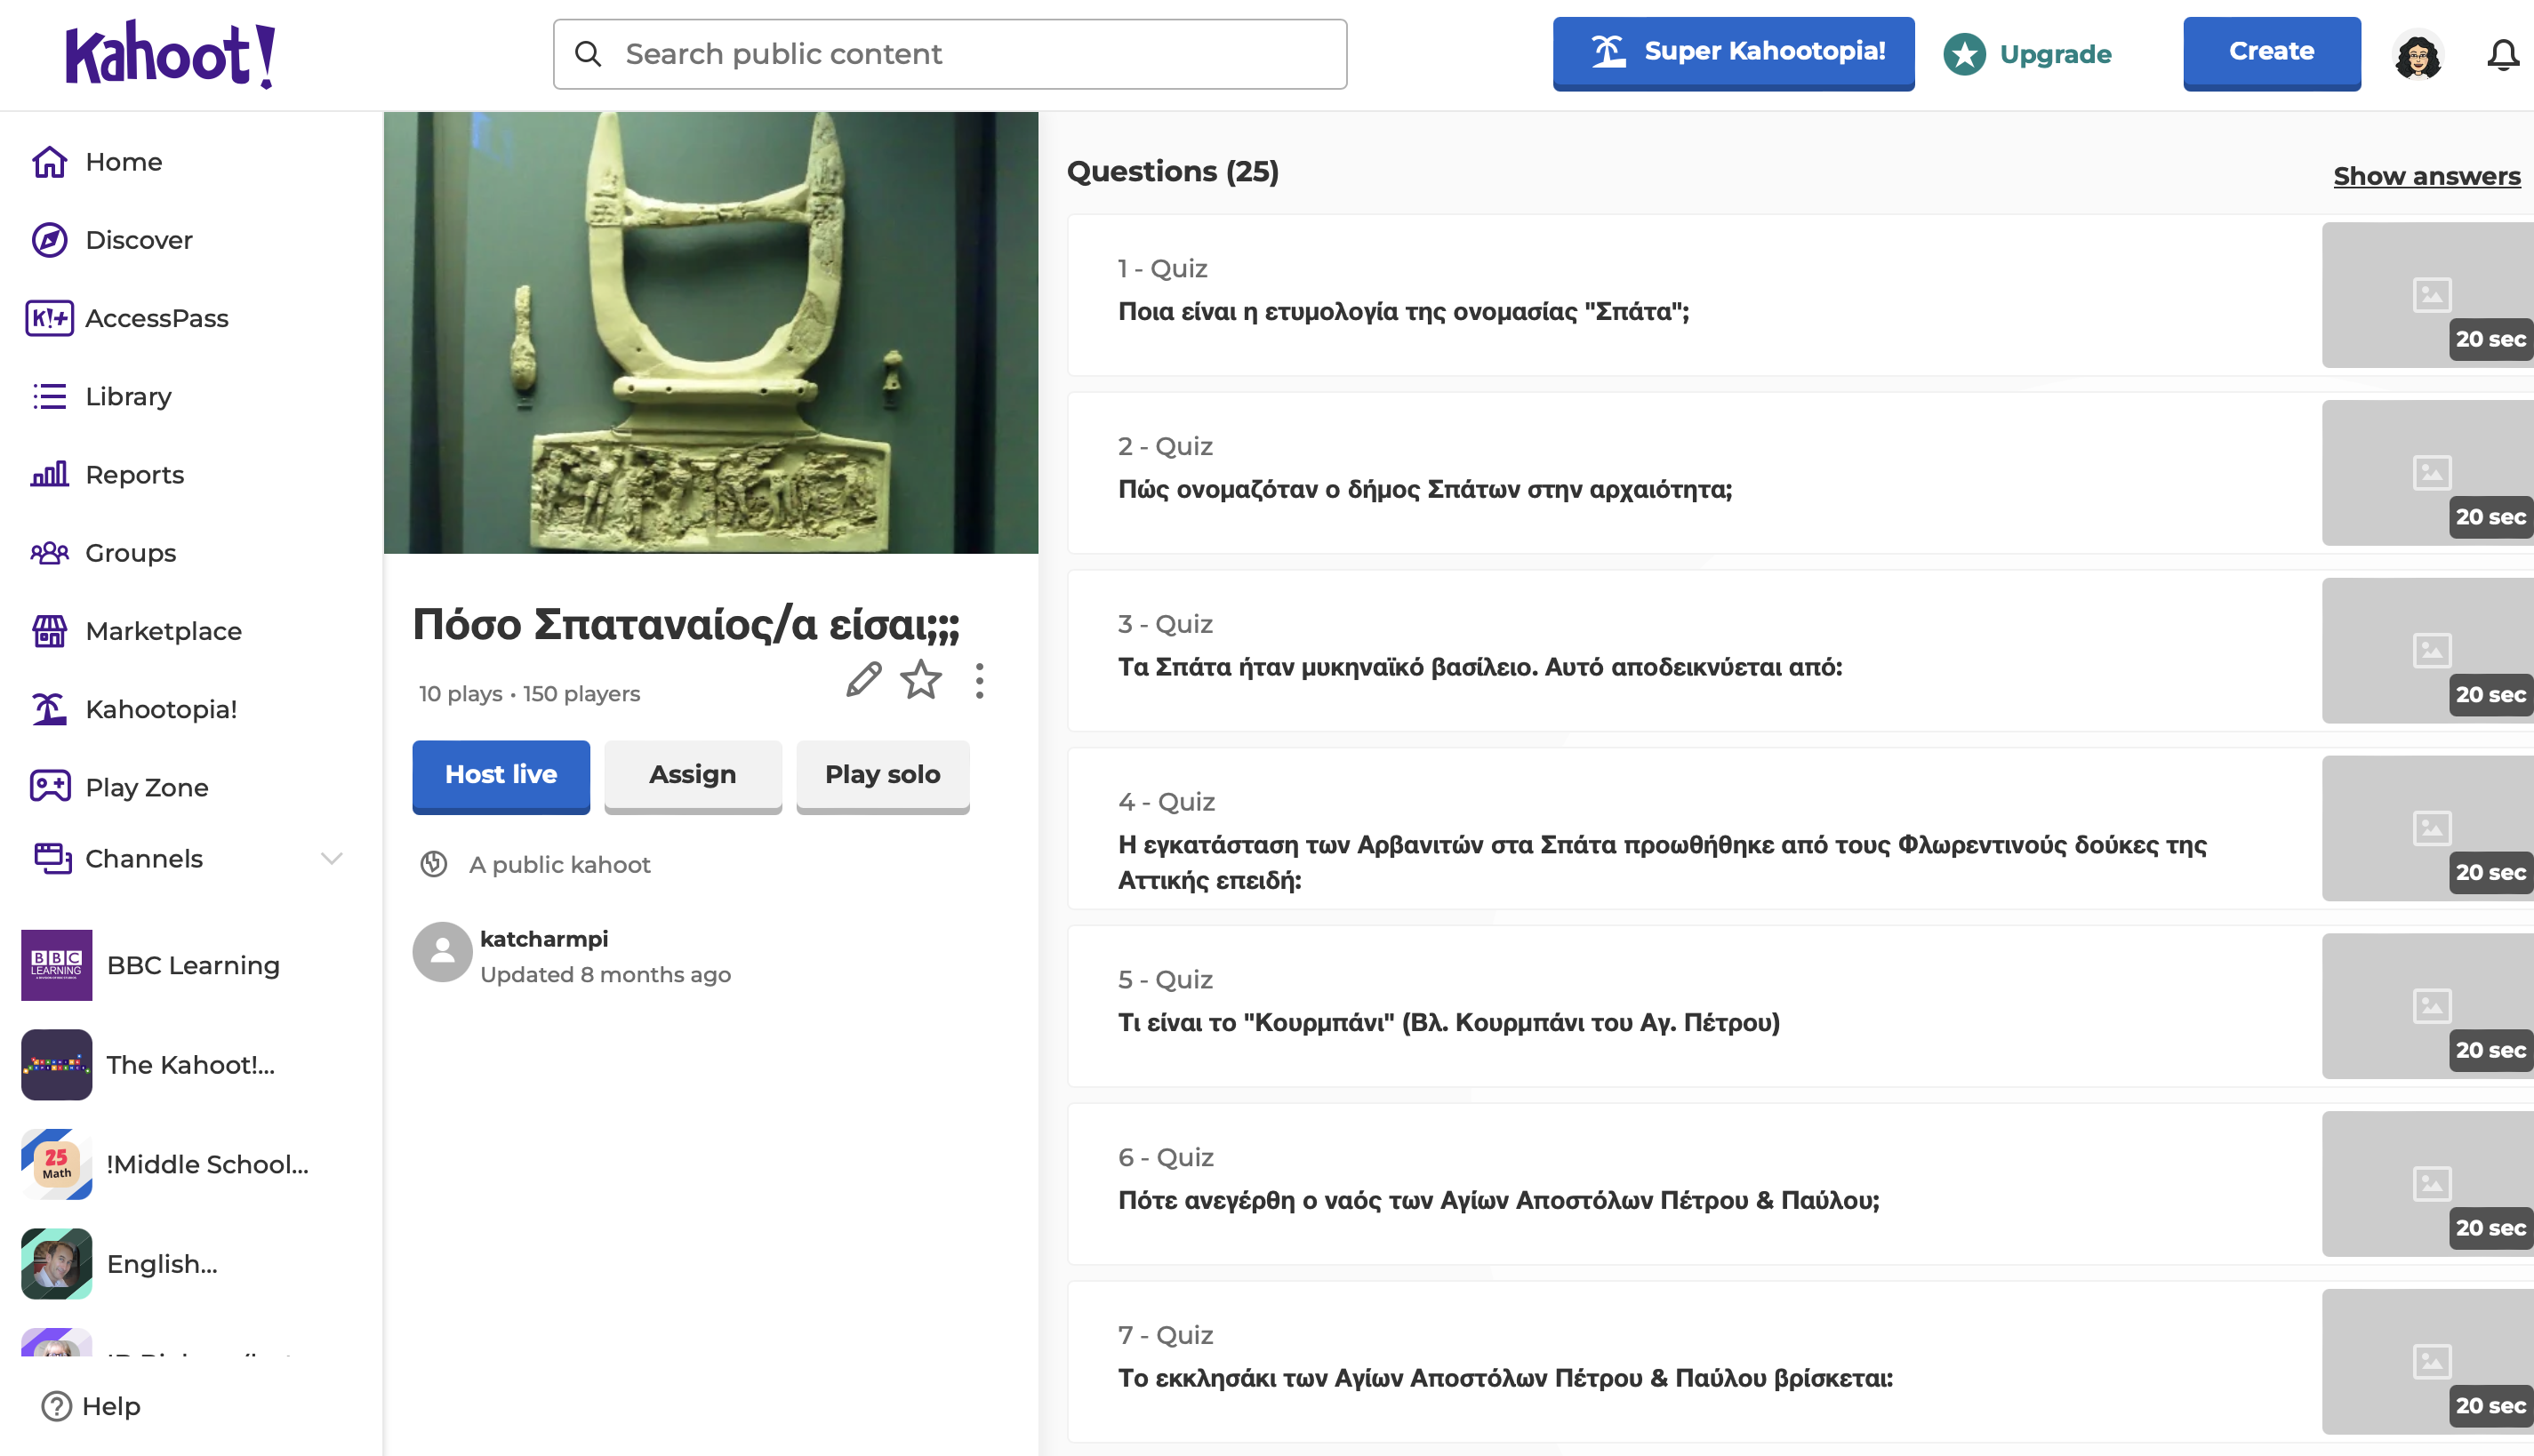Click the Super Kahootopia! button
This screenshot has height=1456, width=2534.
1732,52
